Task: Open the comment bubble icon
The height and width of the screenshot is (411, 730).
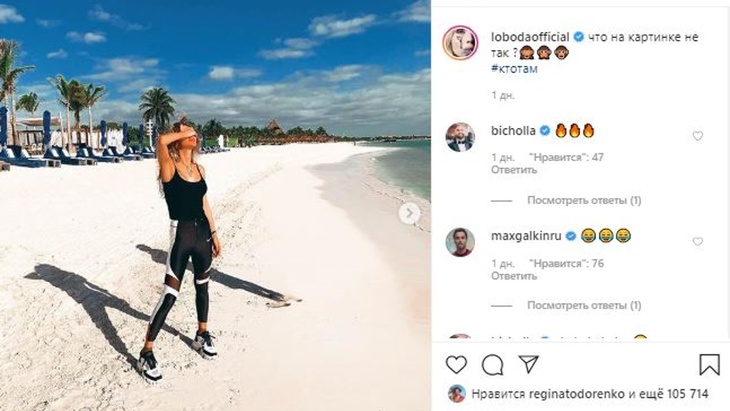Action: [x=493, y=365]
